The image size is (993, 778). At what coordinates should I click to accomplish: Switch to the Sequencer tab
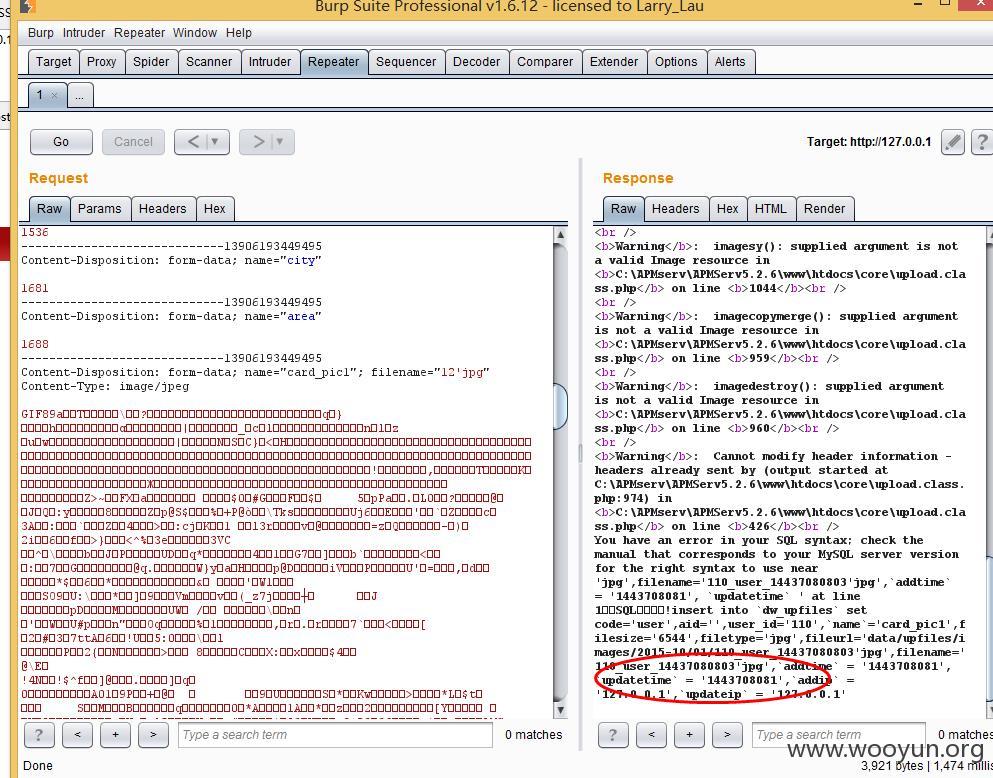click(x=406, y=62)
